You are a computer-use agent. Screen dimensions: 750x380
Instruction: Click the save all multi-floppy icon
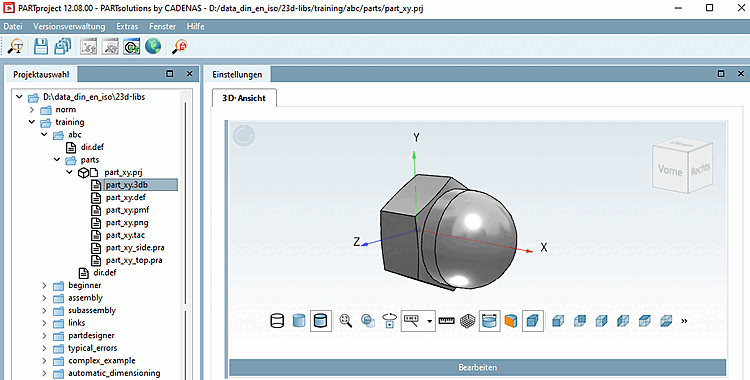coord(63,46)
